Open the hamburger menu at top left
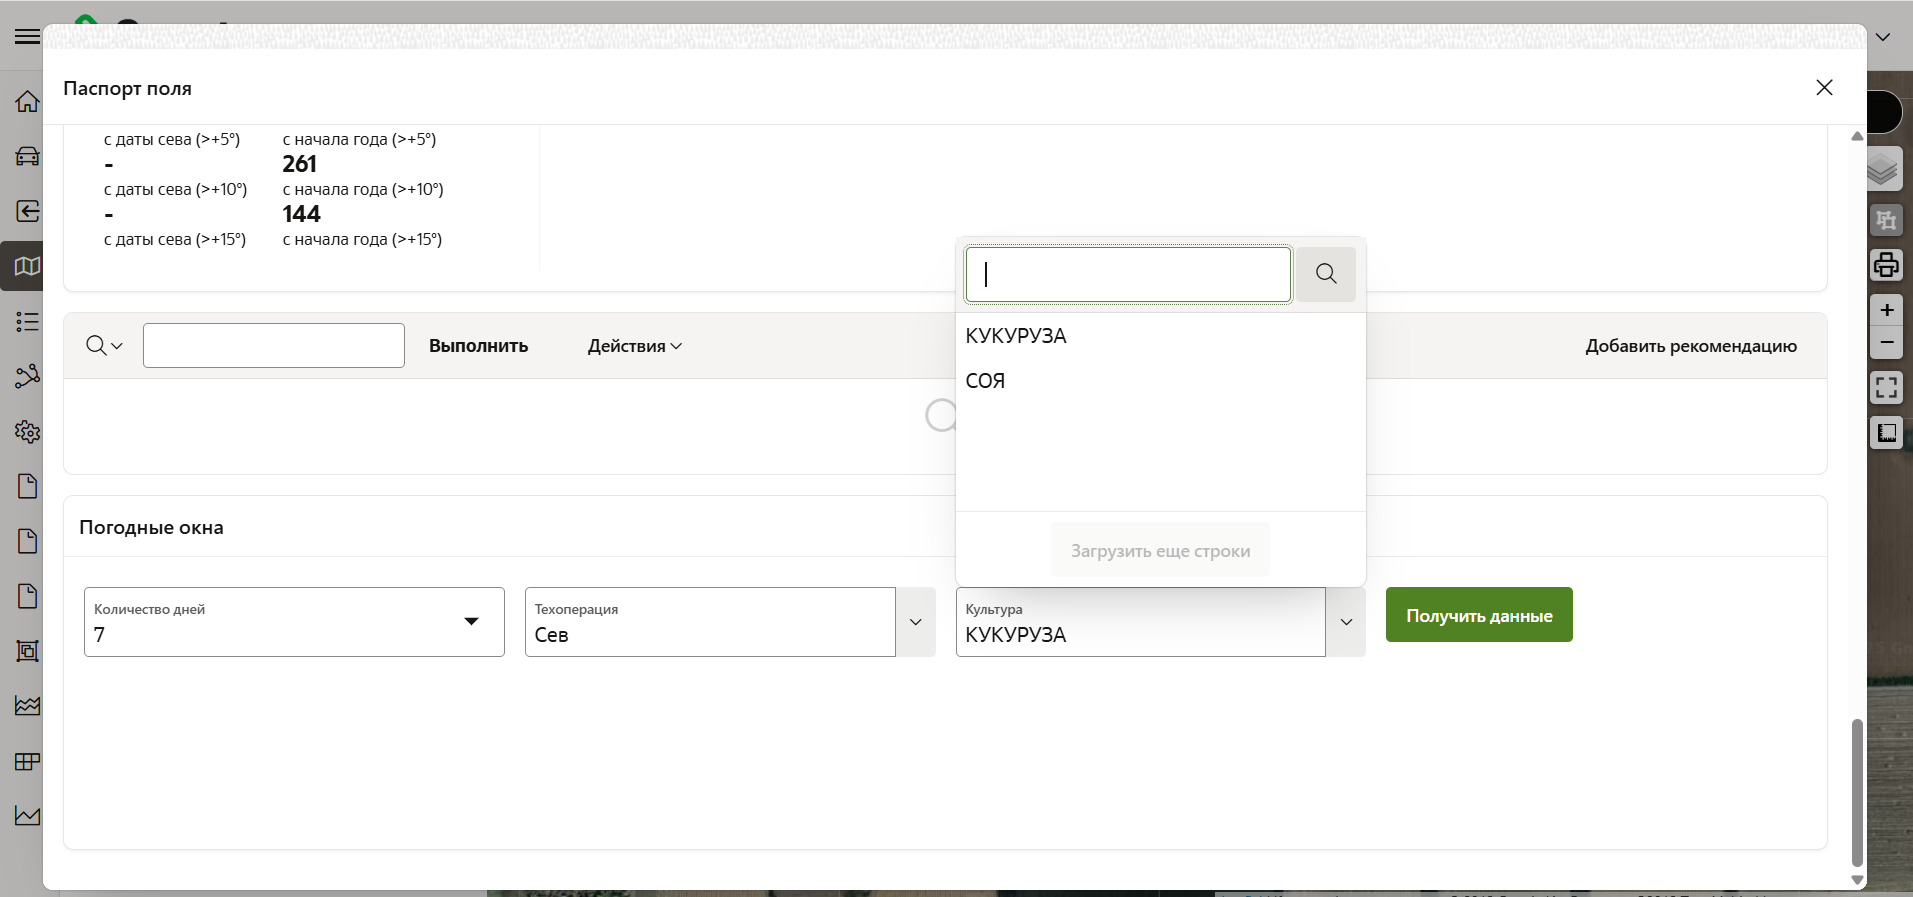The height and width of the screenshot is (897, 1913). point(27,37)
